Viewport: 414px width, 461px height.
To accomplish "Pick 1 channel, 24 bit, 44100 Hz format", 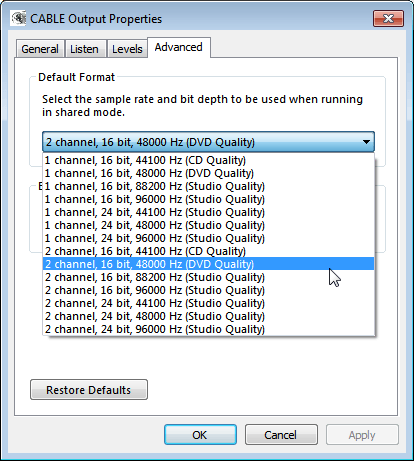I will coord(209,212).
